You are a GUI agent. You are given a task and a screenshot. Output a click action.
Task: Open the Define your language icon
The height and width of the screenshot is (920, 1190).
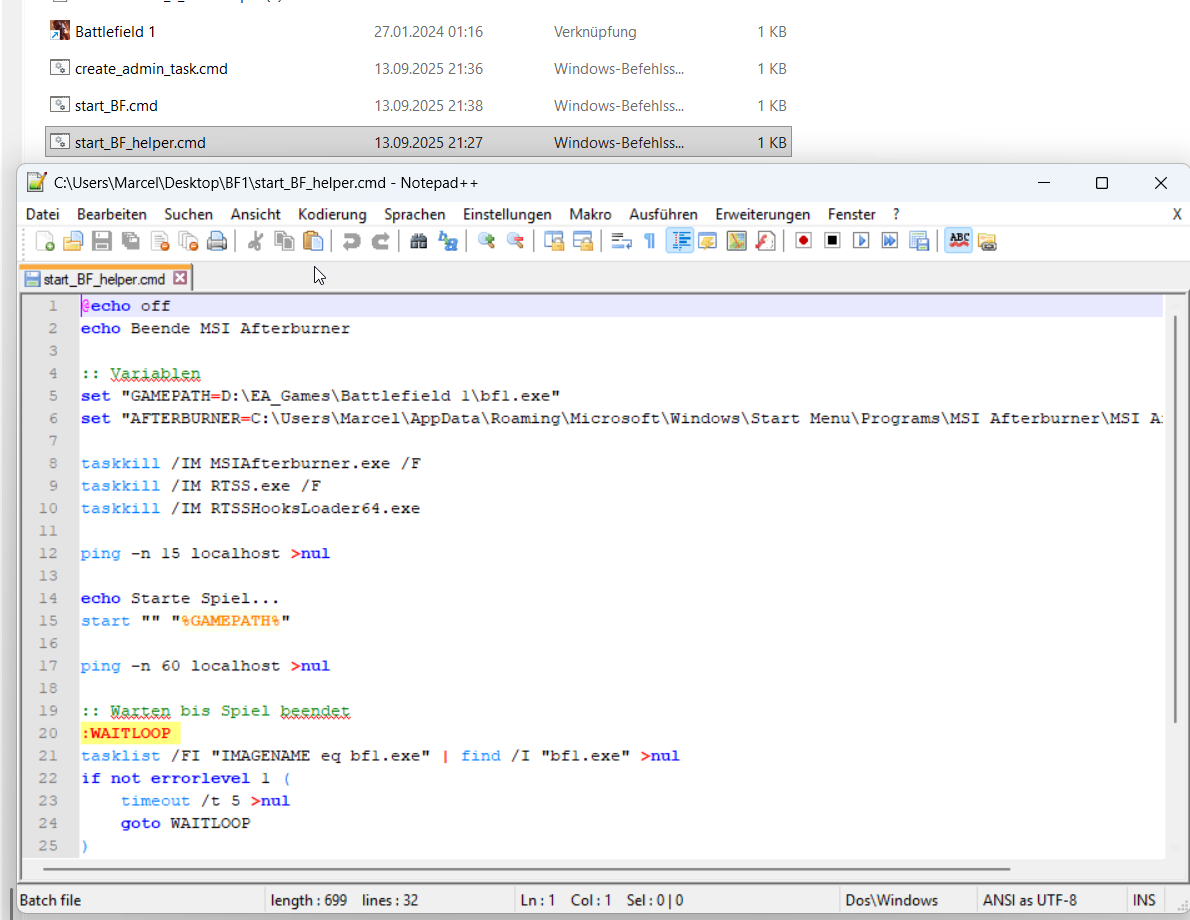(708, 241)
